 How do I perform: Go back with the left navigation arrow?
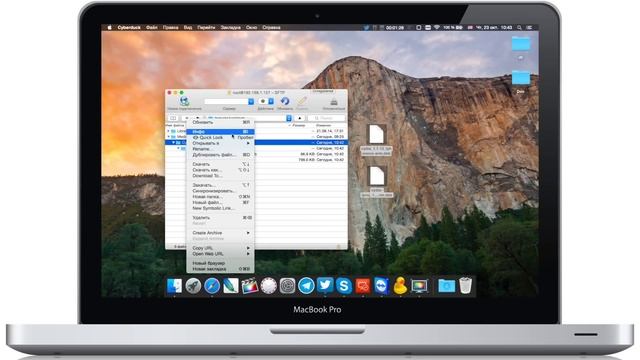click(x=187, y=118)
